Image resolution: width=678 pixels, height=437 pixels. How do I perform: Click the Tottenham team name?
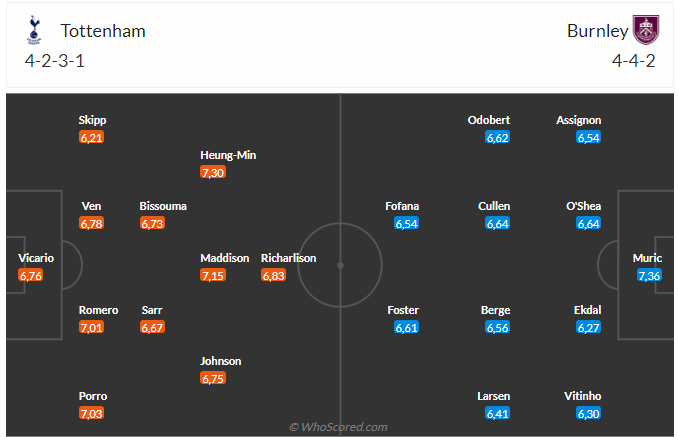tap(103, 31)
